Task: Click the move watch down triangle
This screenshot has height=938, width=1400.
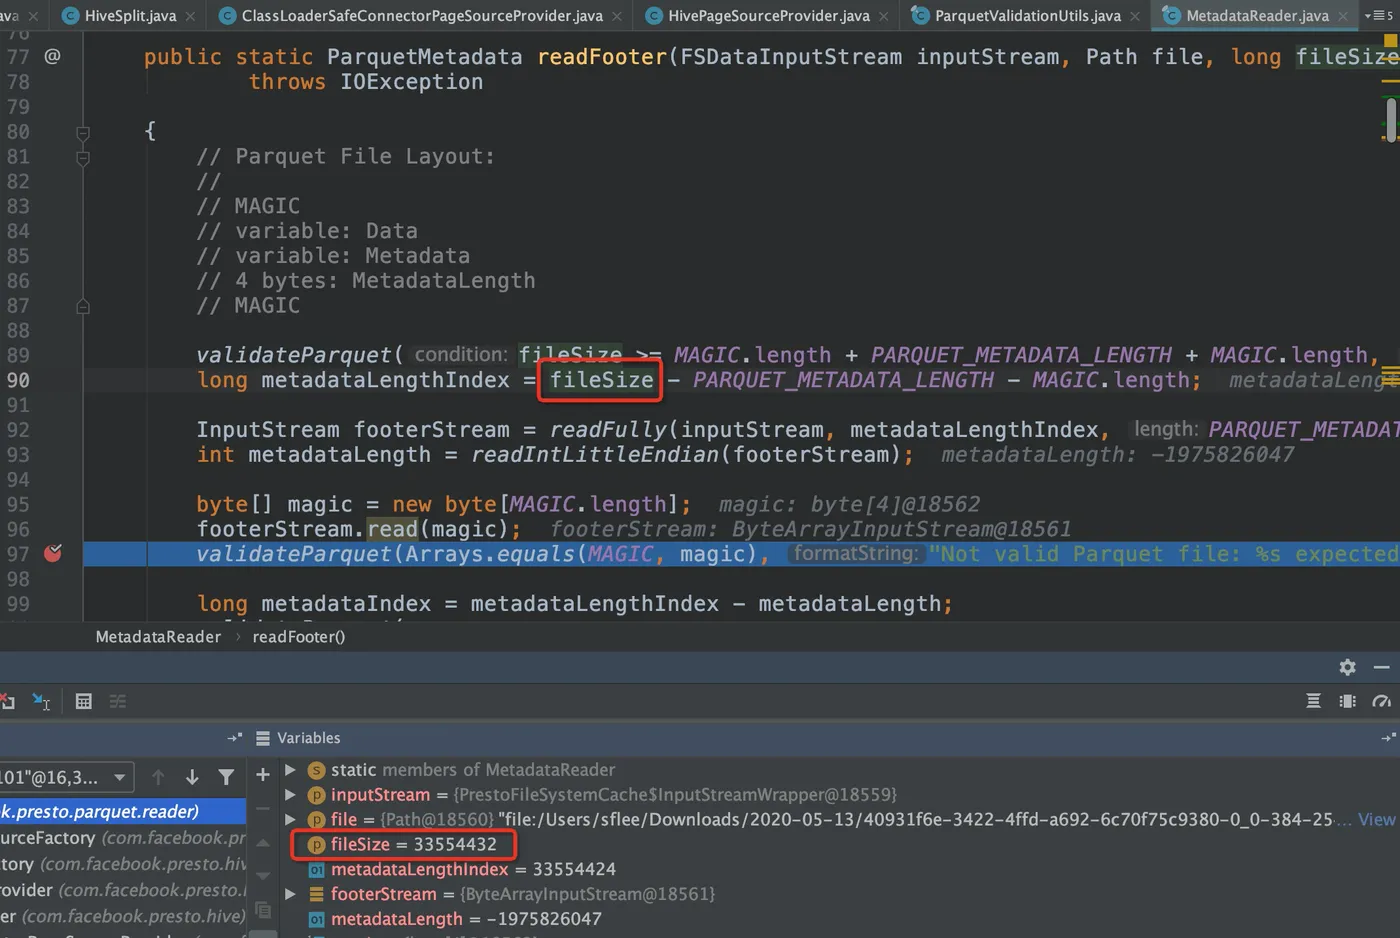Action: click(x=263, y=875)
